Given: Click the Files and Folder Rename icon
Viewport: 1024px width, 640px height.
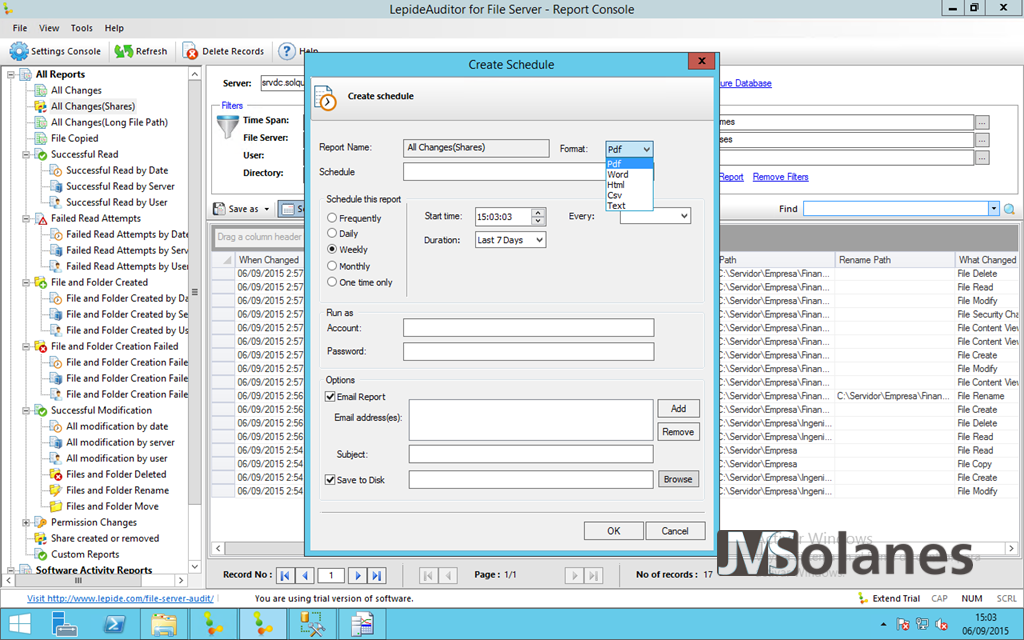Looking at the screenshot, I should click(56, 490).
